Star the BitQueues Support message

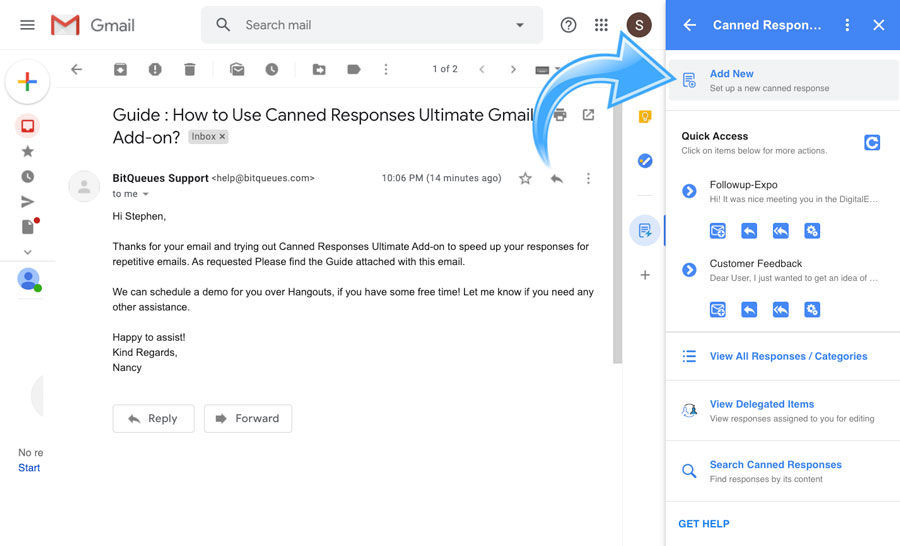[525, 178]
